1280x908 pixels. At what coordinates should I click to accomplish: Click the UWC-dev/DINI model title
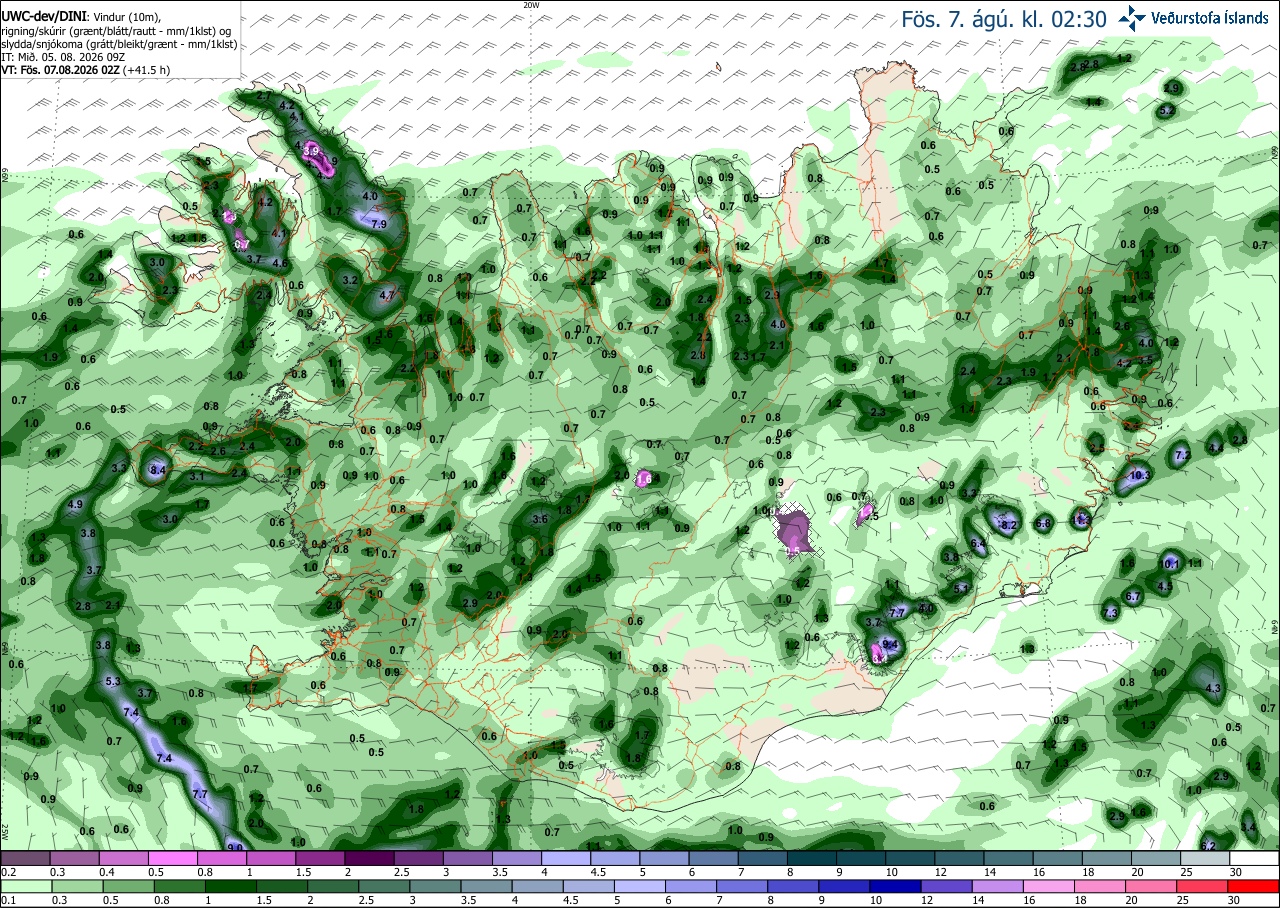click(x=43, y=17)
